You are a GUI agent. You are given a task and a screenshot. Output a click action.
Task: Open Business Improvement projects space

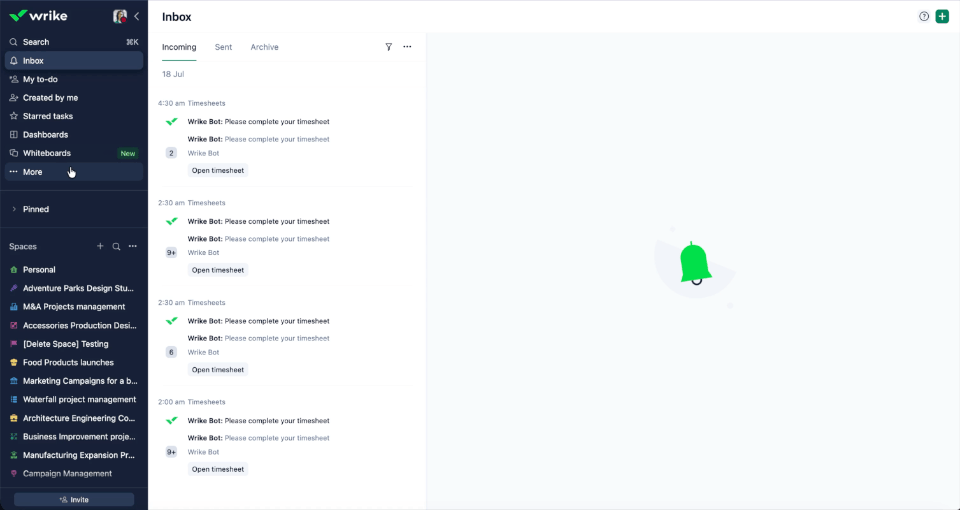pyautogui.click(x=74, y=437)
